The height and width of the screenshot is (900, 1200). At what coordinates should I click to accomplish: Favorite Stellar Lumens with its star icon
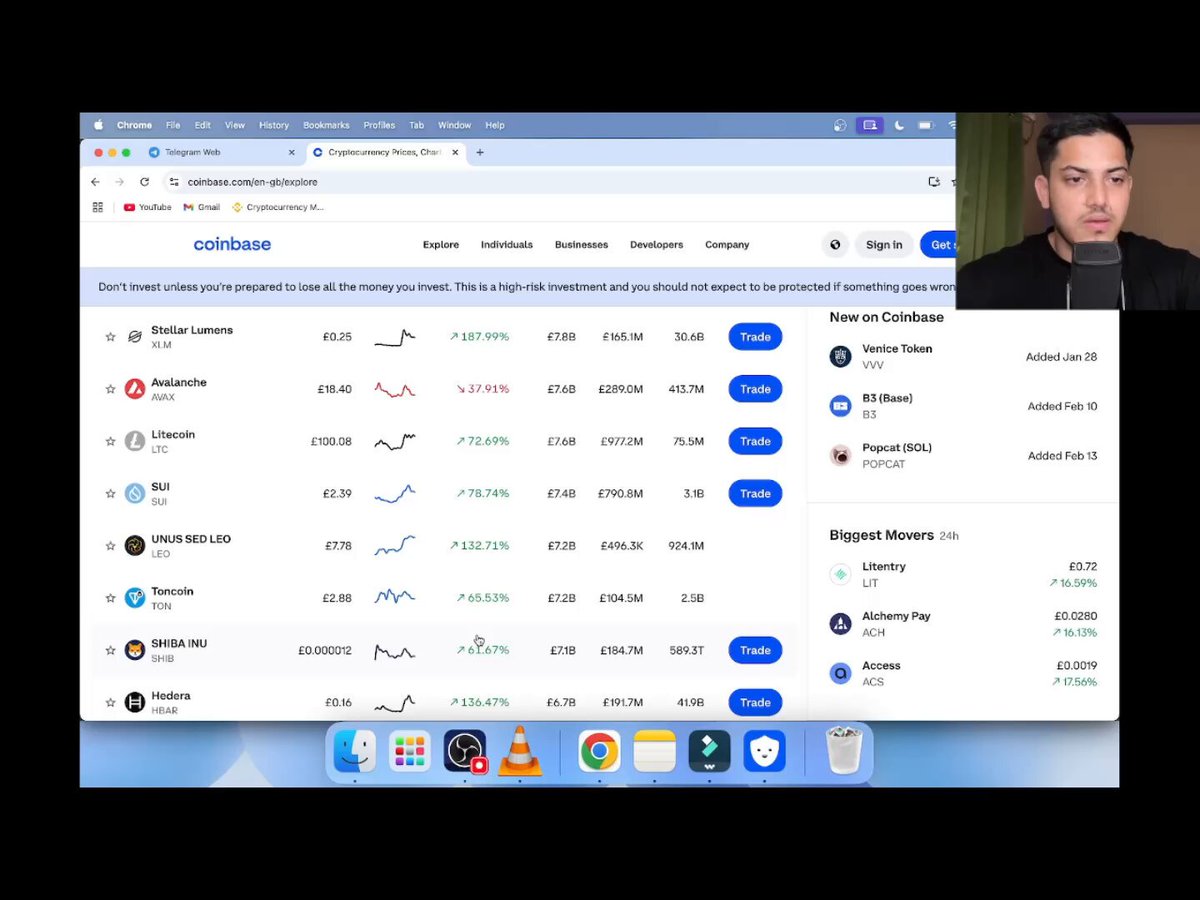tap(110, 337)
